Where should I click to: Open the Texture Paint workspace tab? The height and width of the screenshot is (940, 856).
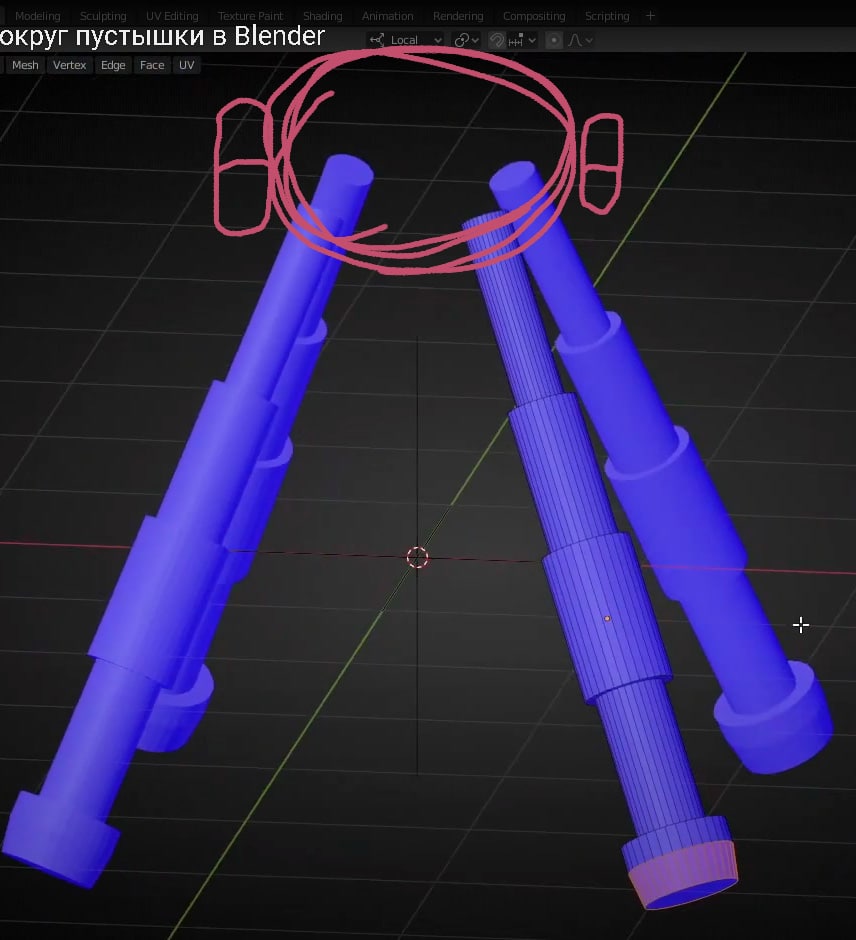(251, 16)
